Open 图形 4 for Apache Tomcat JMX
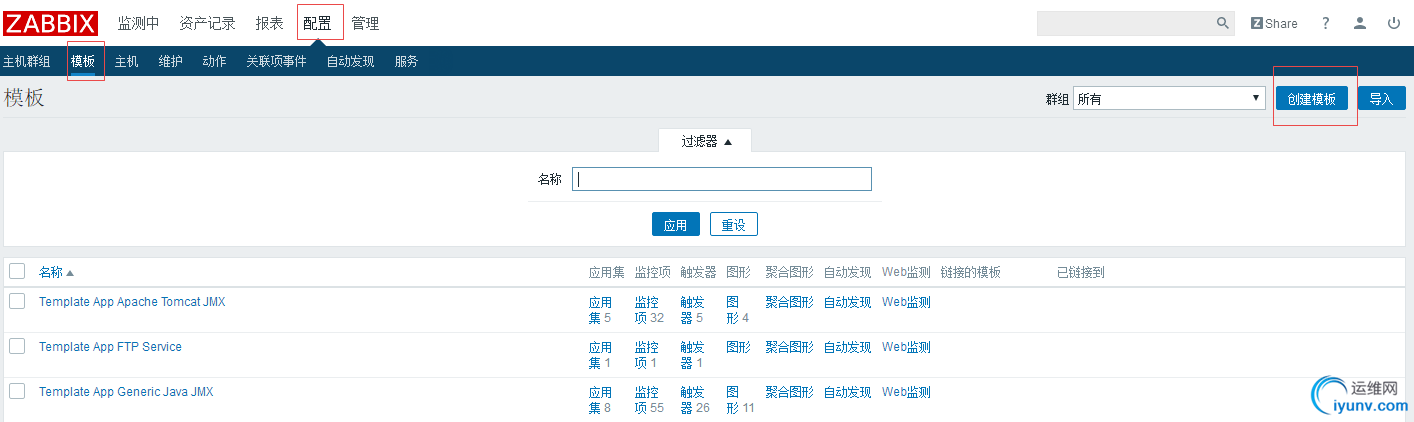This screenshot has height=422, width=1414. point(738,310)
